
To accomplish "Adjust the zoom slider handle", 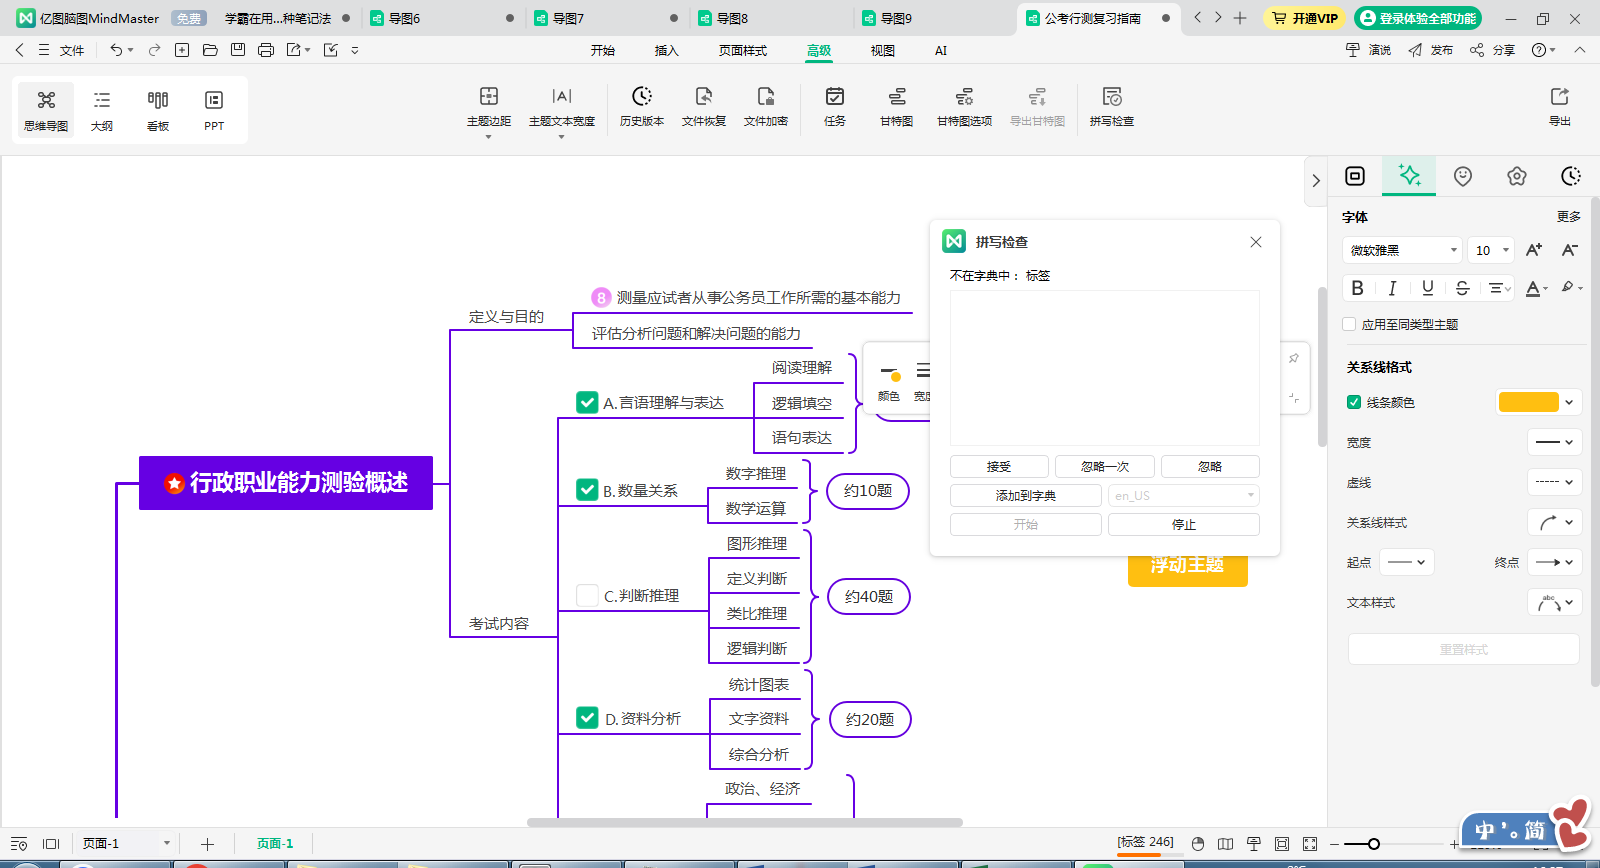I will pos(1374,844).
